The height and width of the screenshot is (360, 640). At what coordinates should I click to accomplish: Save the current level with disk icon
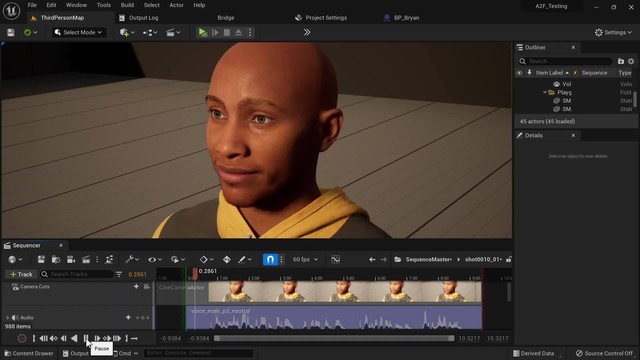[x=11, y=32]
